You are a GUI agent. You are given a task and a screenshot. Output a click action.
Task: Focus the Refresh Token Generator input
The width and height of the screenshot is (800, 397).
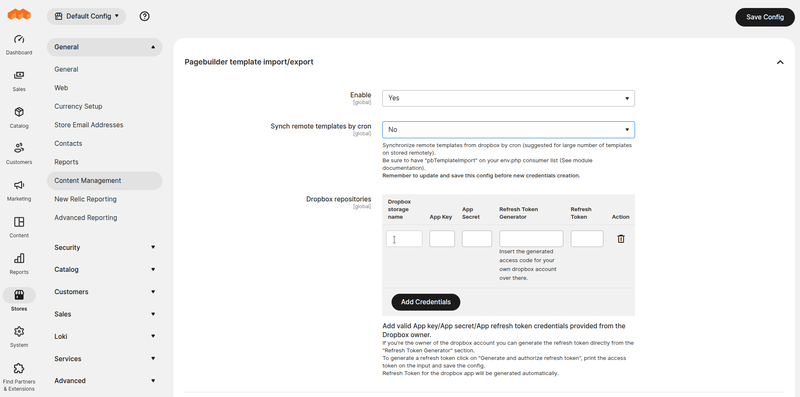531,239
